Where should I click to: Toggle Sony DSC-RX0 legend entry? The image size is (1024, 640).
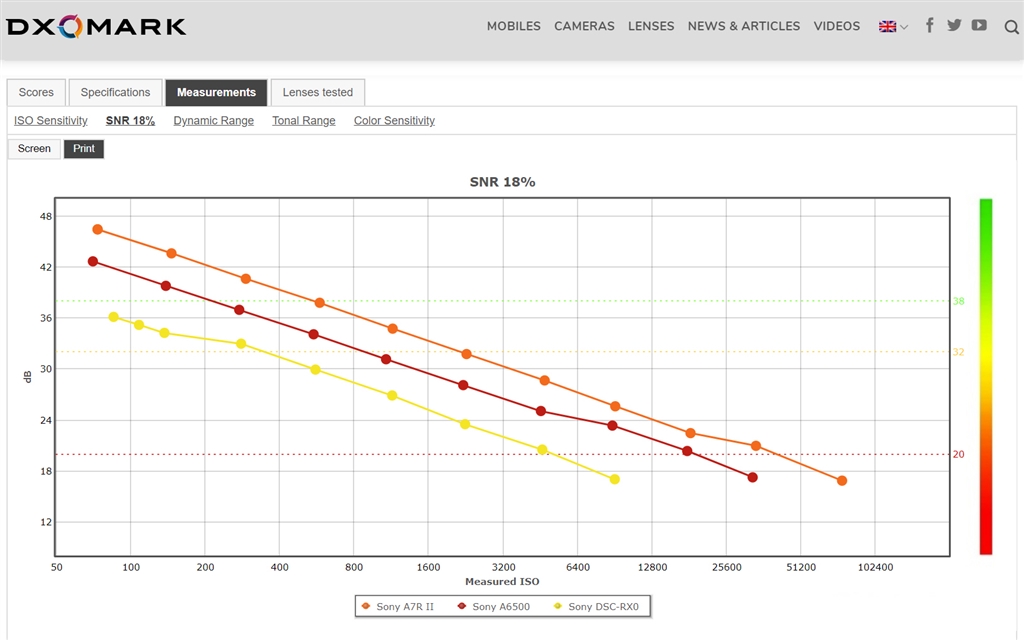click(596, 607)
